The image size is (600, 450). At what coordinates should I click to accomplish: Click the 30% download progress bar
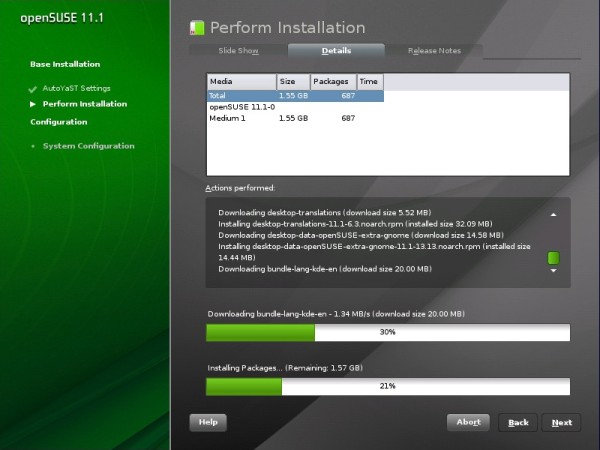point(388,332)
